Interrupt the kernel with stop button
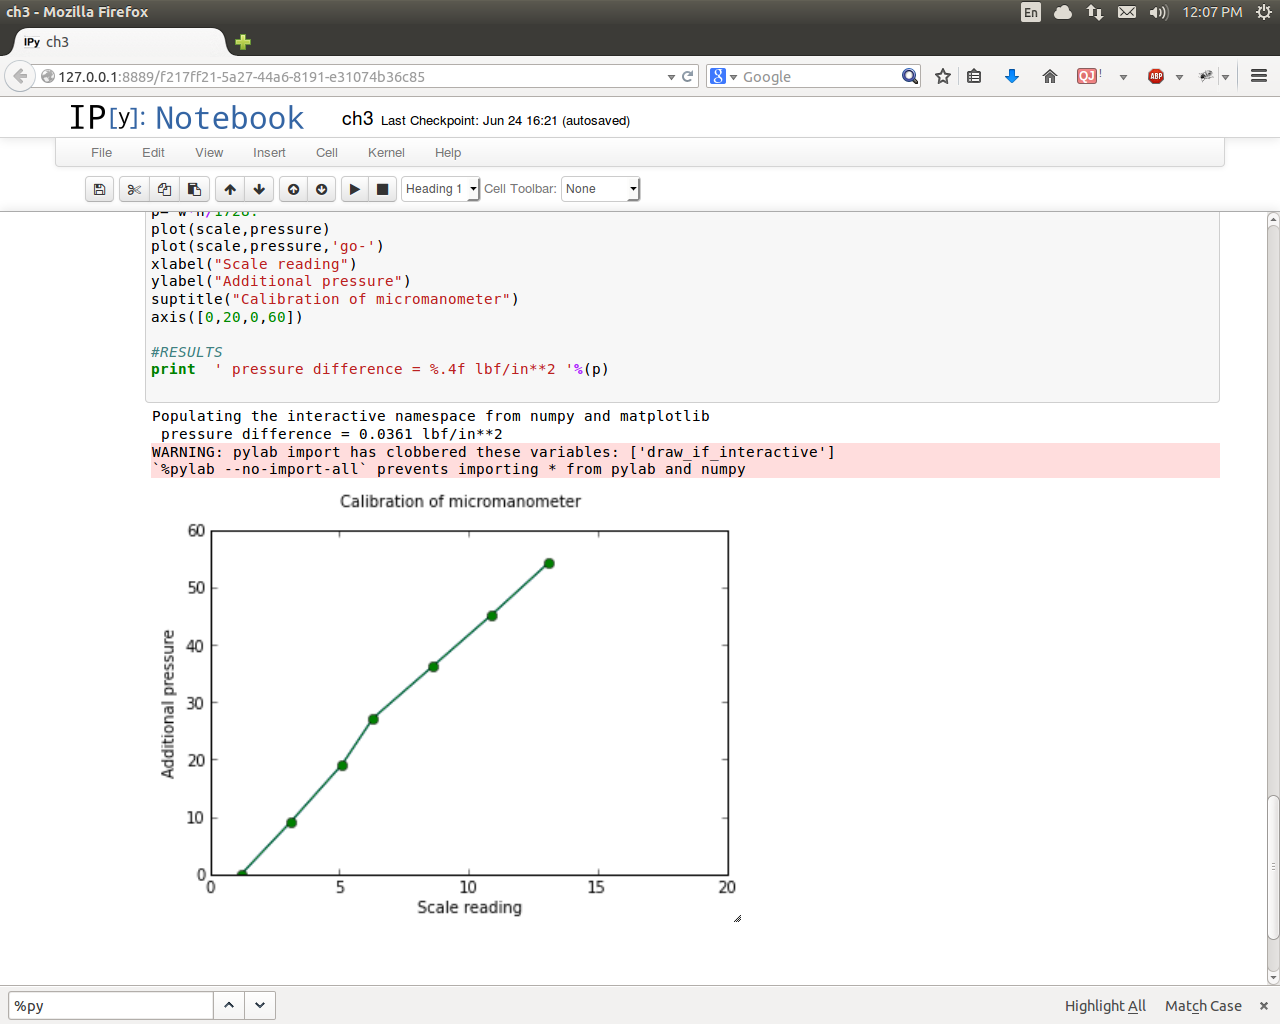1280x1024 pixels. coord(382,189)
